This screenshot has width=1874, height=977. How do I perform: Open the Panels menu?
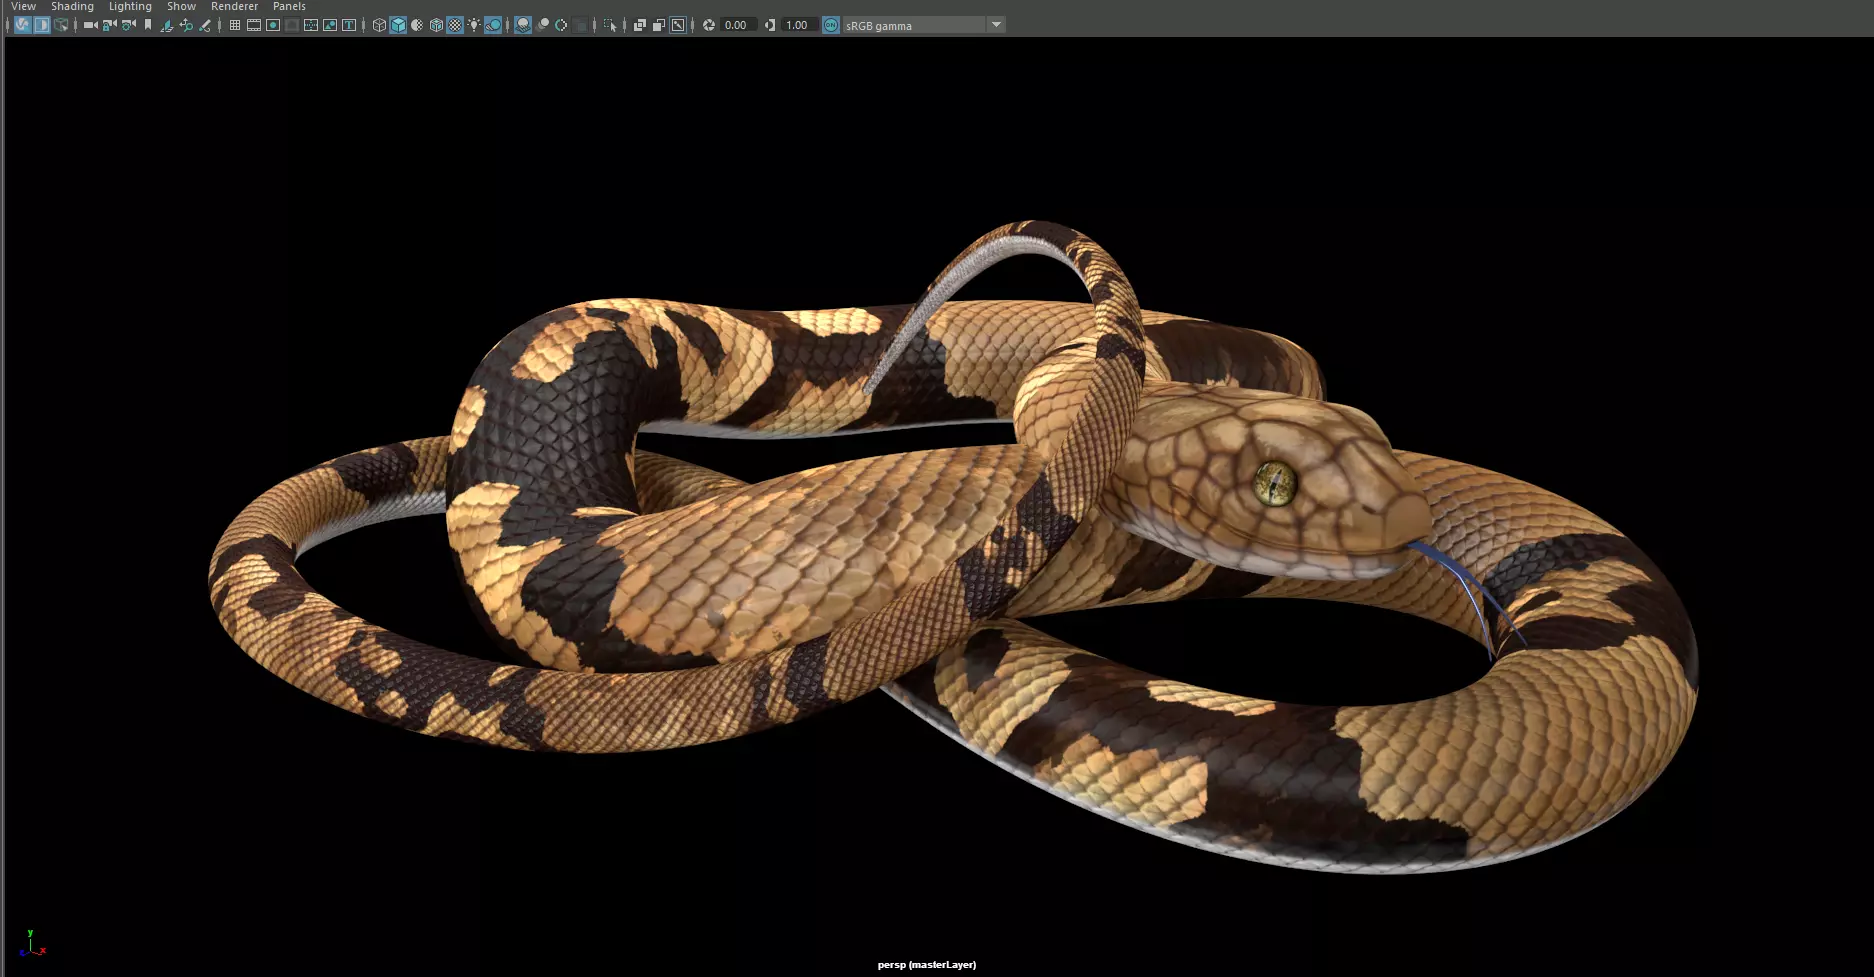tap(289, 6)
